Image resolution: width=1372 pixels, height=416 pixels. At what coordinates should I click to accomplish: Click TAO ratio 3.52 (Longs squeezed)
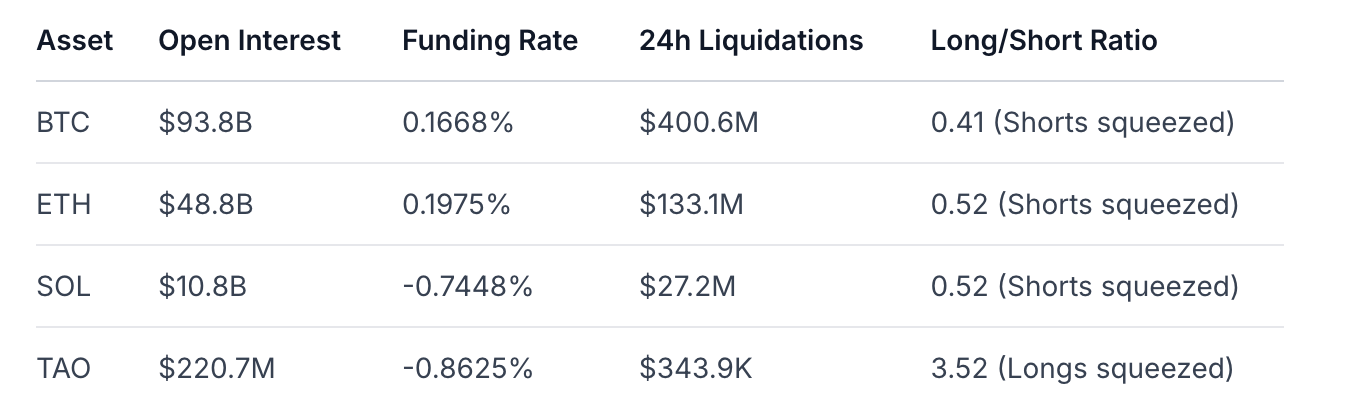[x=1082, y=369]
